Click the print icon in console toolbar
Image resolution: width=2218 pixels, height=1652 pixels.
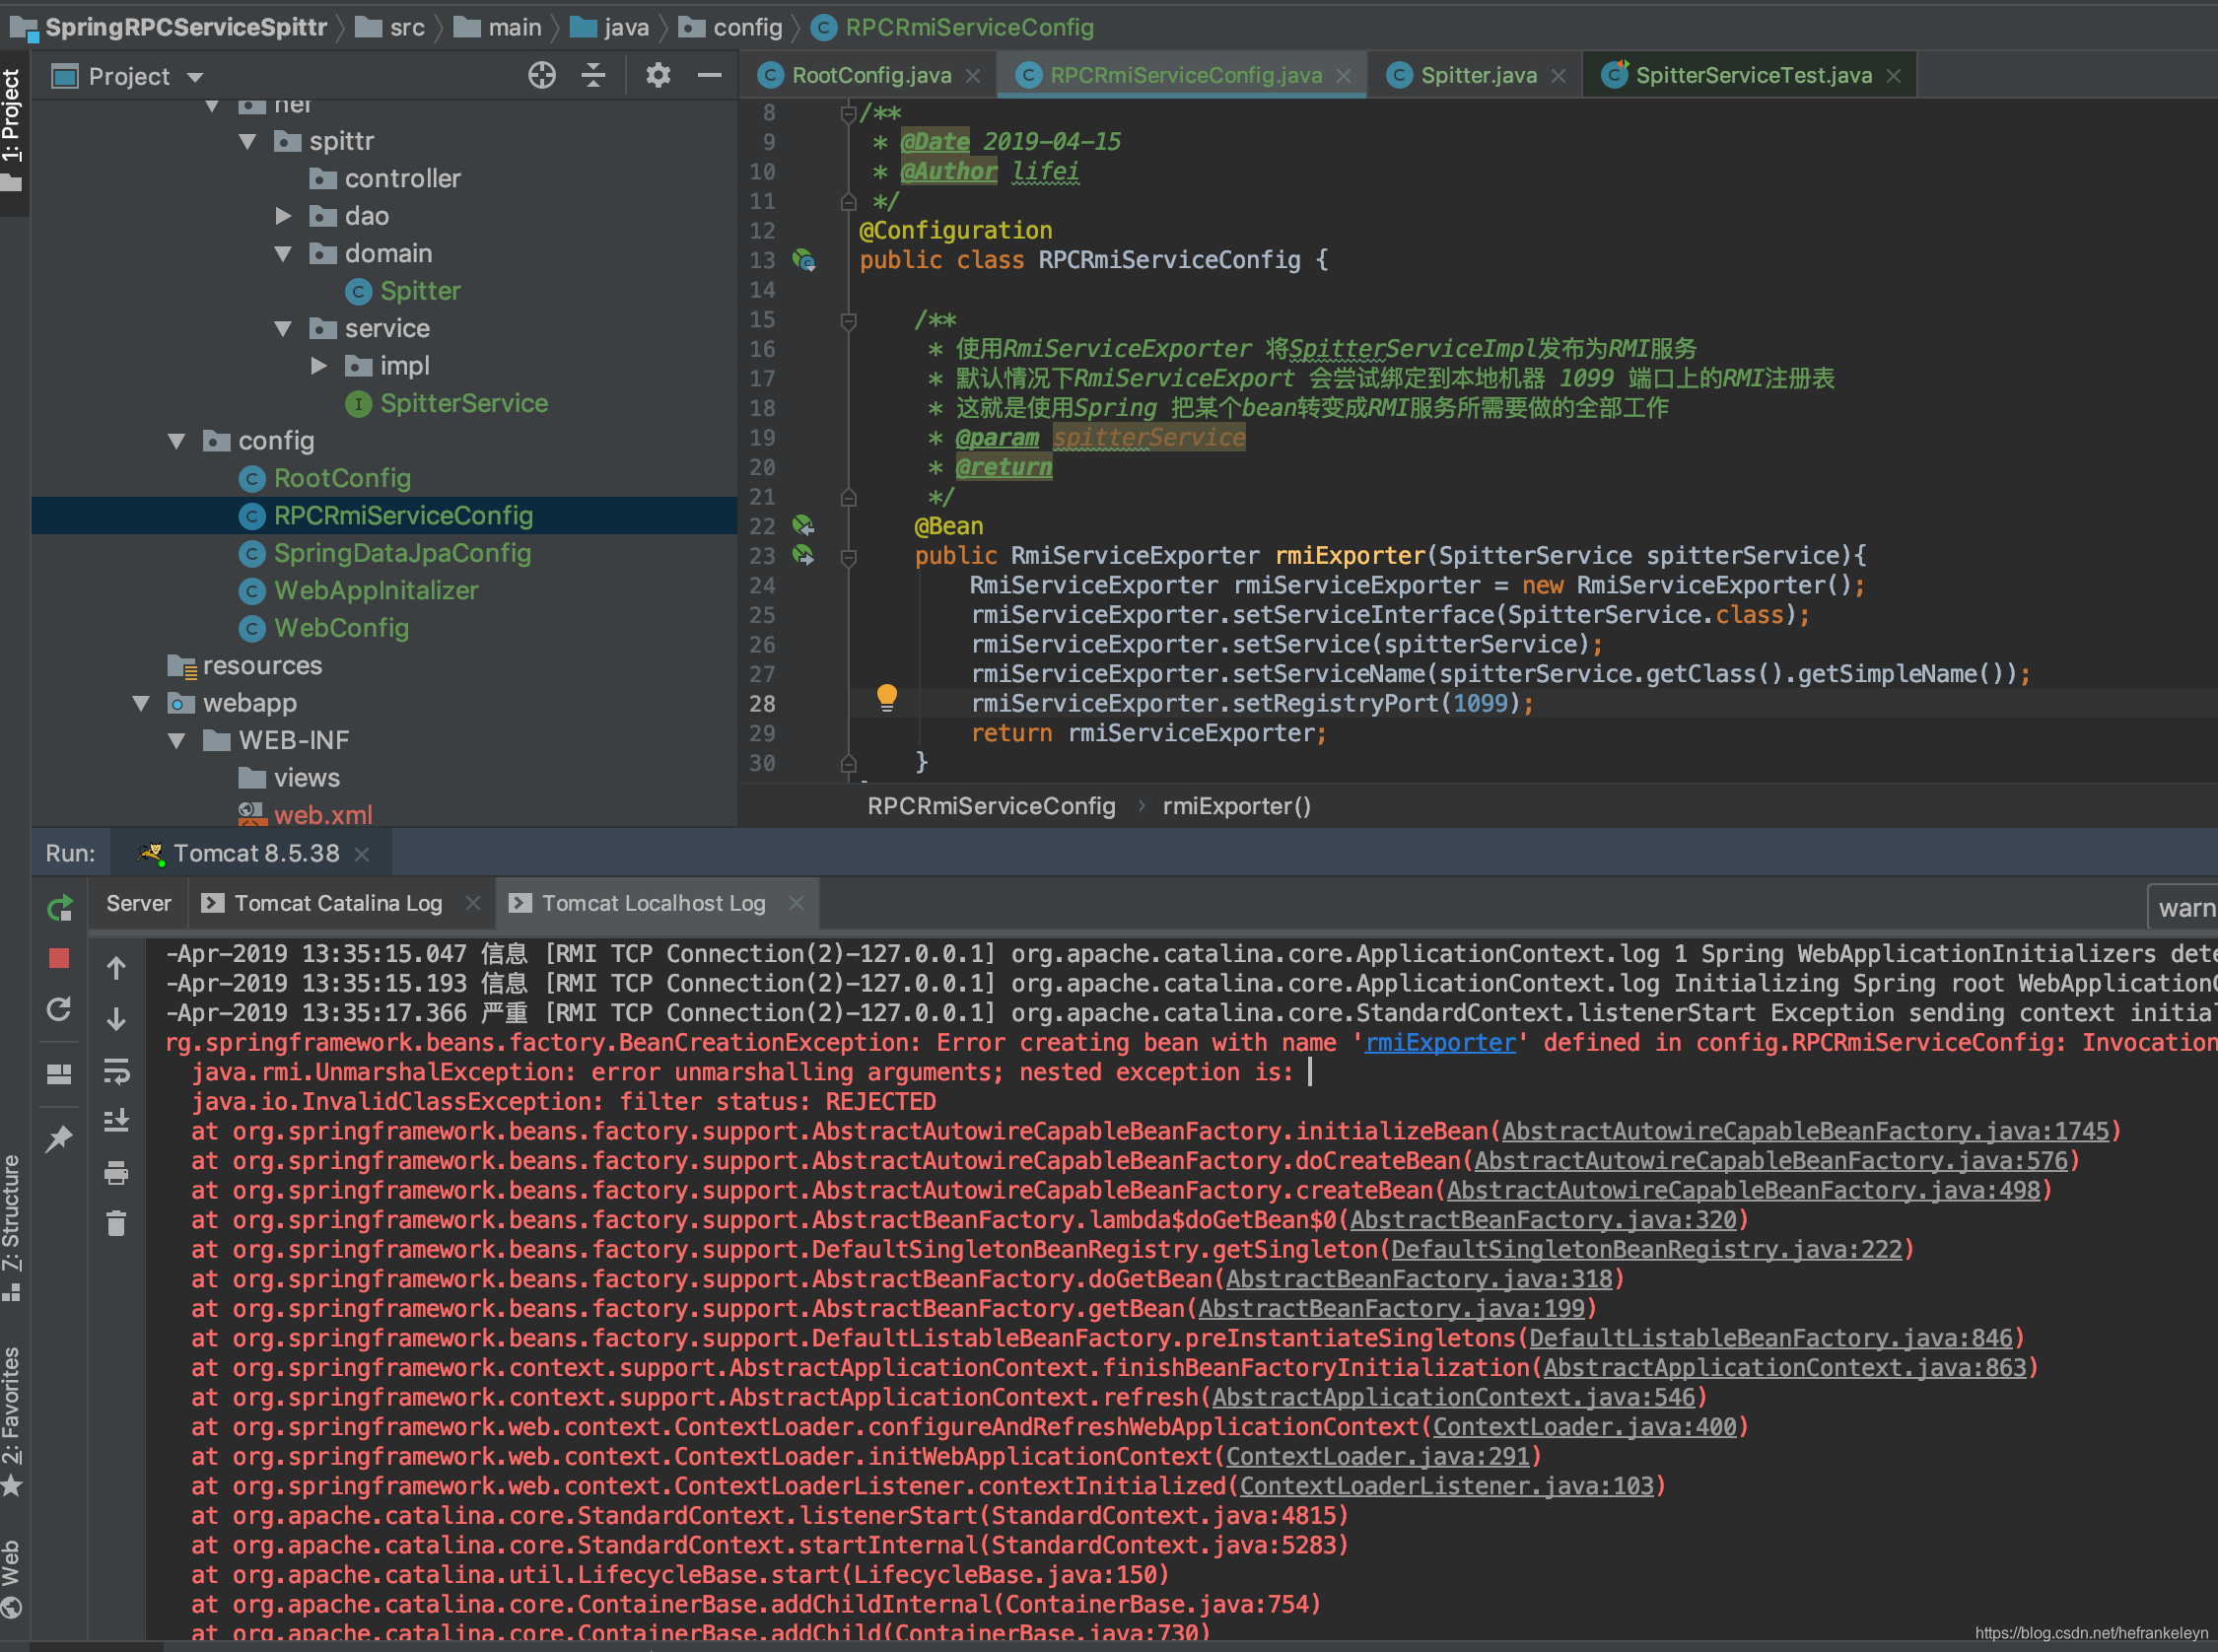116,1172
